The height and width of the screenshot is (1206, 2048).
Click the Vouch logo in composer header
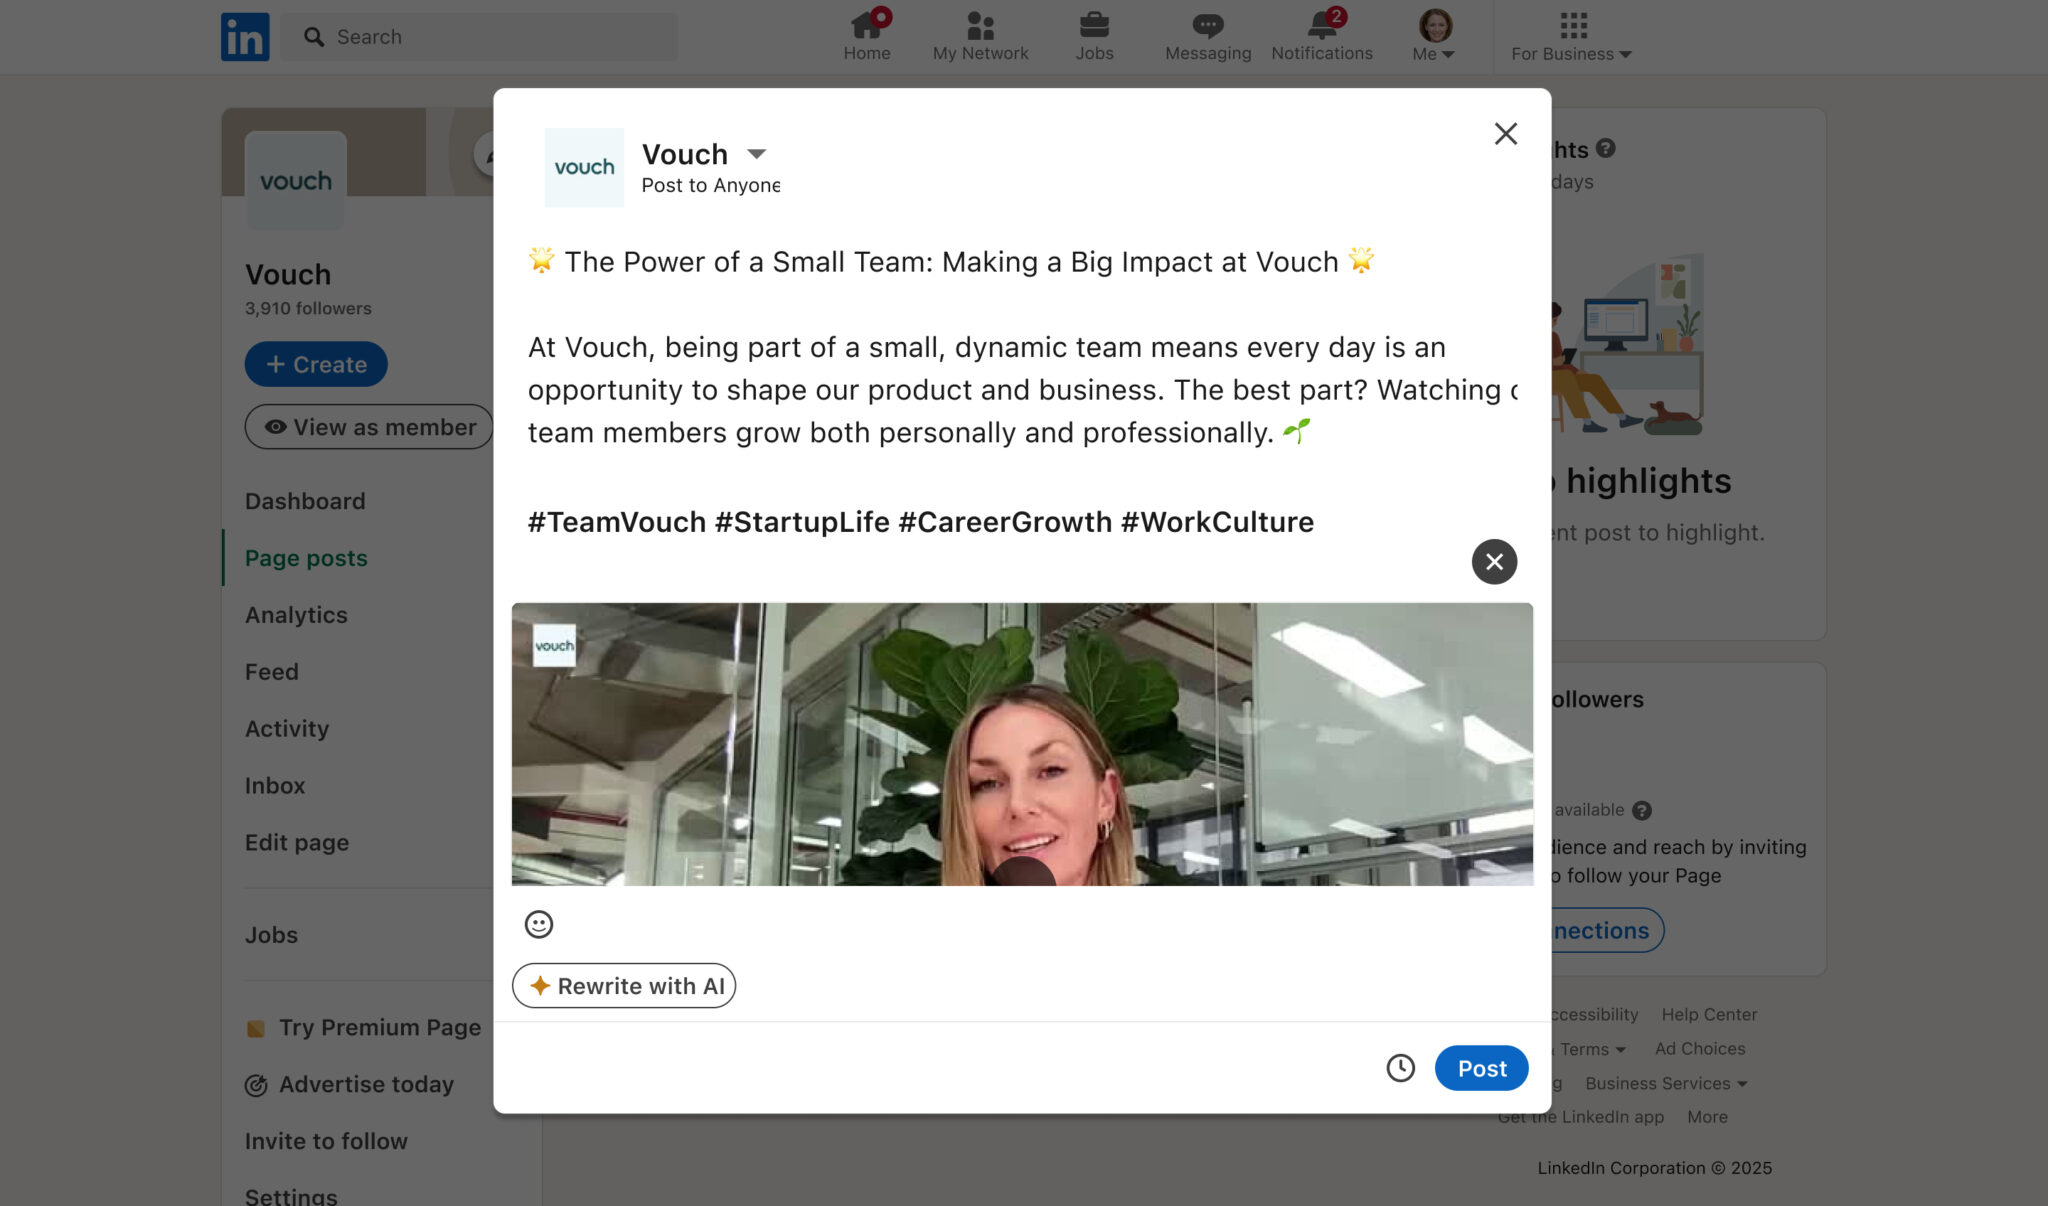[x=584, y=167]
